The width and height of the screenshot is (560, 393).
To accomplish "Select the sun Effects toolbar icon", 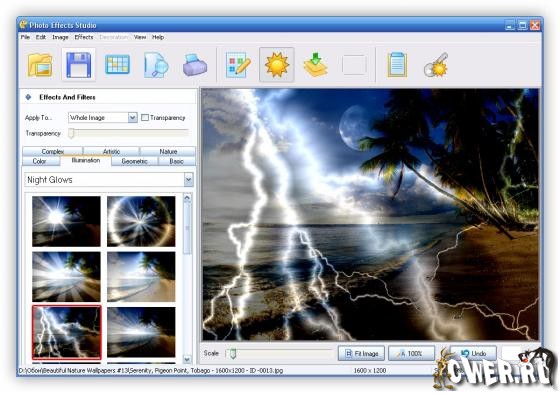I will [x=277, y=65].
